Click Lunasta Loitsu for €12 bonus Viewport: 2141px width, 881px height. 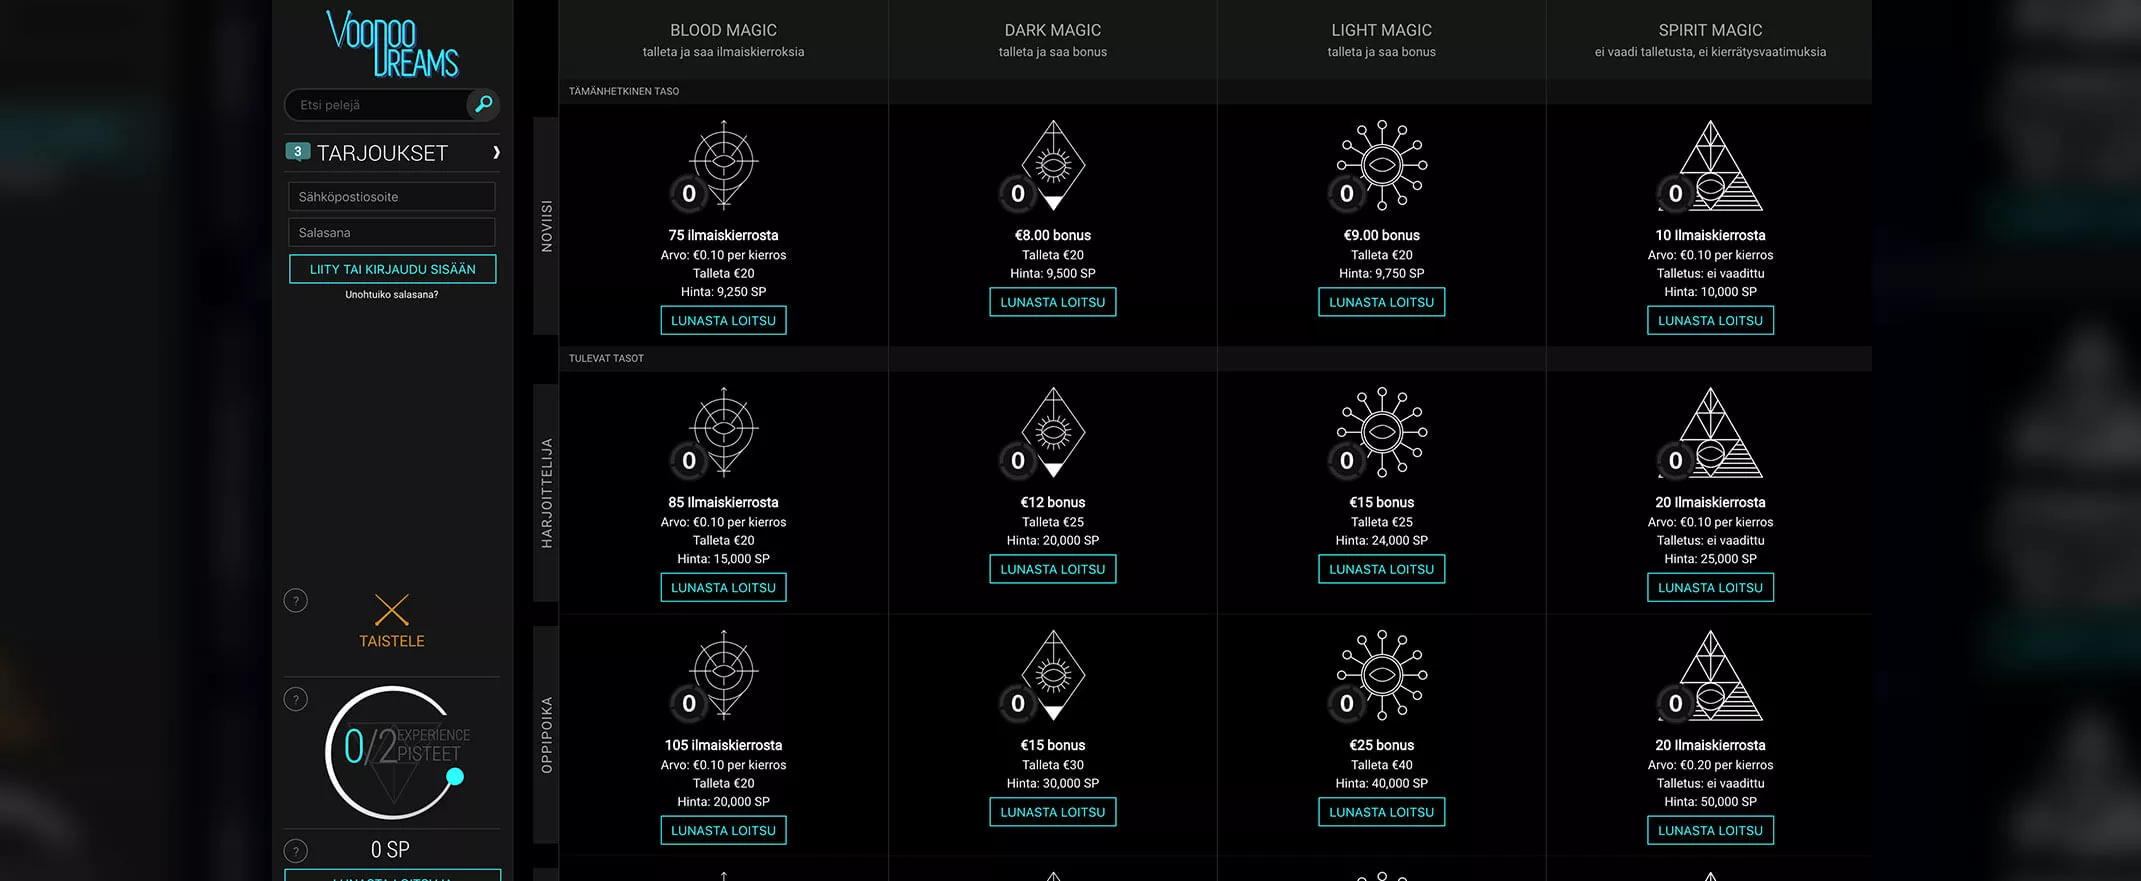point(1053,569)
